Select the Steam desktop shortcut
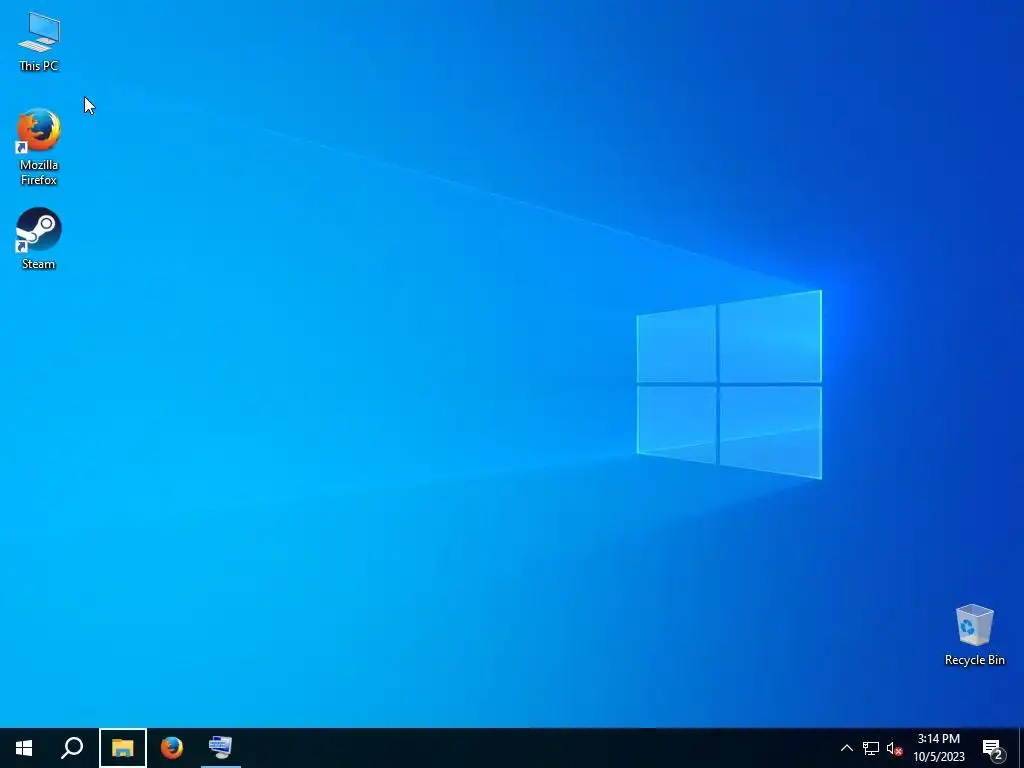The width and height of the screenshot is (1024, 768). click(x=39, y=238)
